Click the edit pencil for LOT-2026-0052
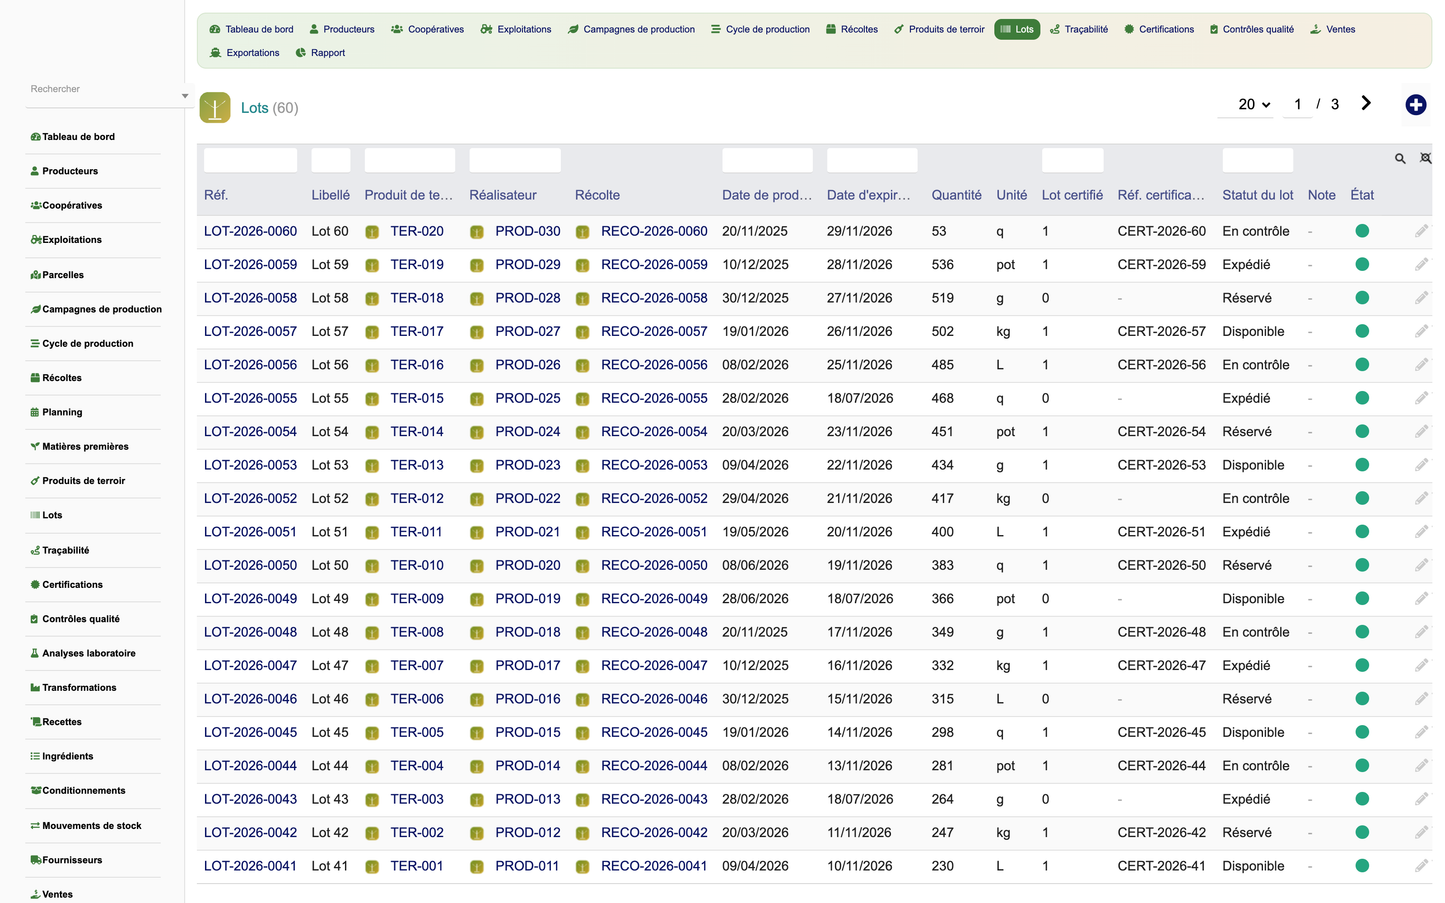 (1421, 498)
